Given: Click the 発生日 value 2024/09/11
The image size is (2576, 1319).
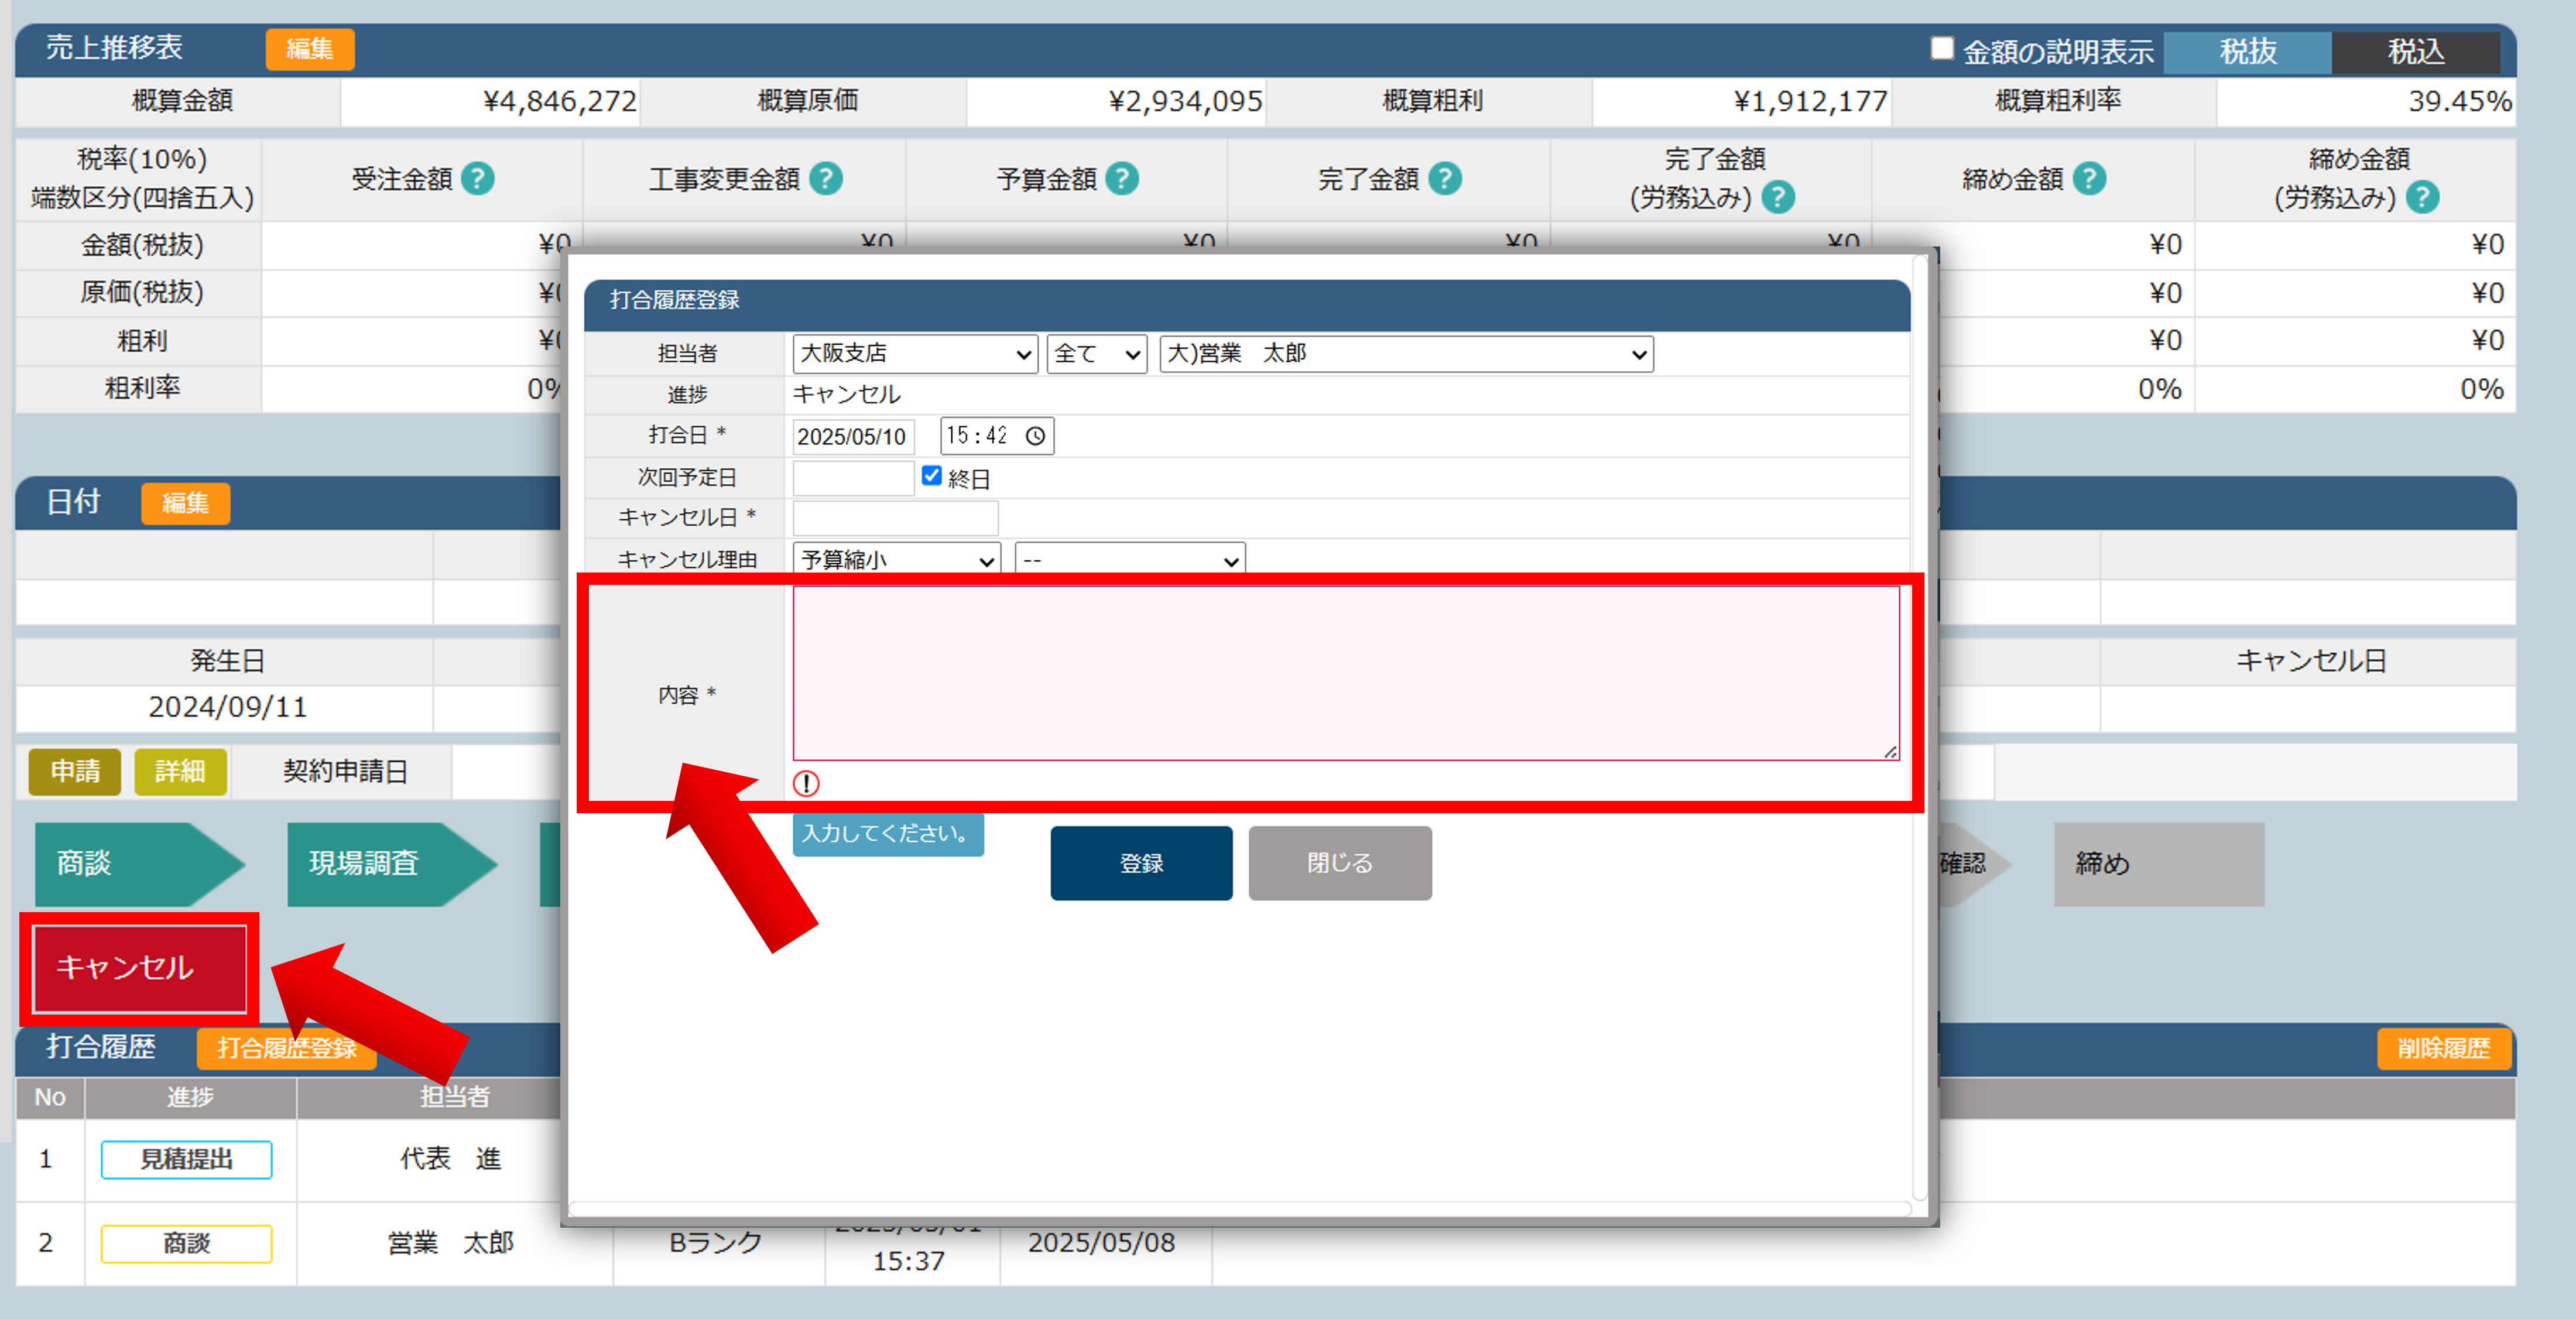Looking at the screenshot, I should pos(227,708).
